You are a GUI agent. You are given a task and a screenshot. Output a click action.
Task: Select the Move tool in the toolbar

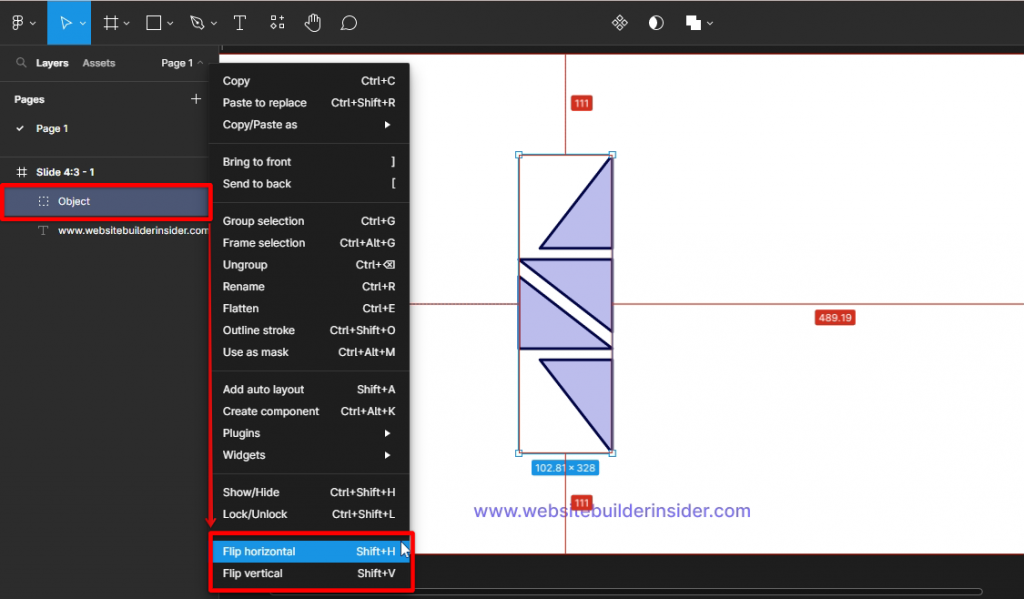click(66, 22)
